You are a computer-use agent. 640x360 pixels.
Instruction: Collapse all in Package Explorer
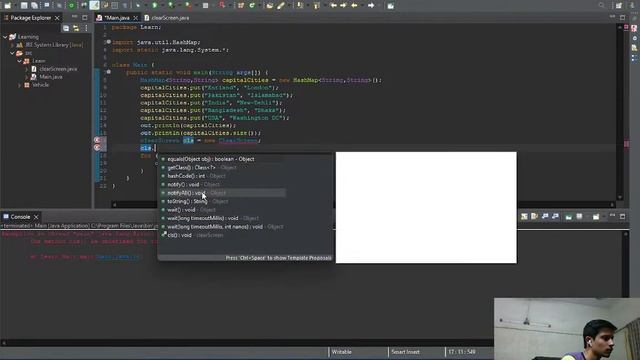[66, 28]
